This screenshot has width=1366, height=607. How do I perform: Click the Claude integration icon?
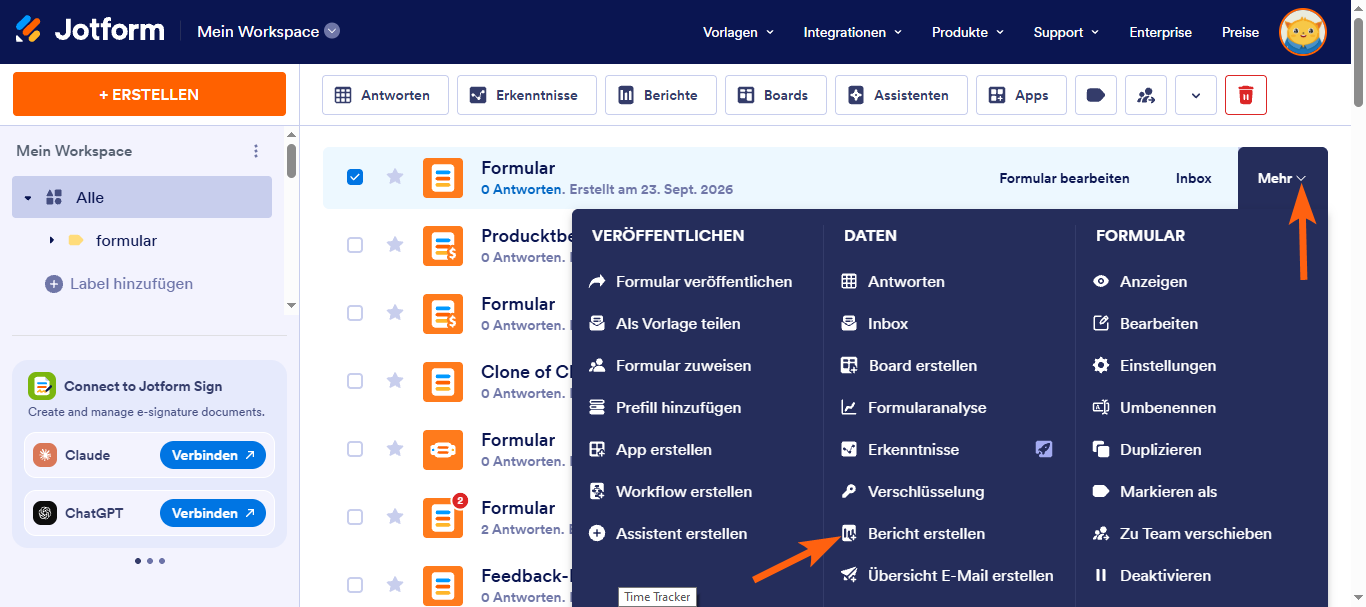45,455
